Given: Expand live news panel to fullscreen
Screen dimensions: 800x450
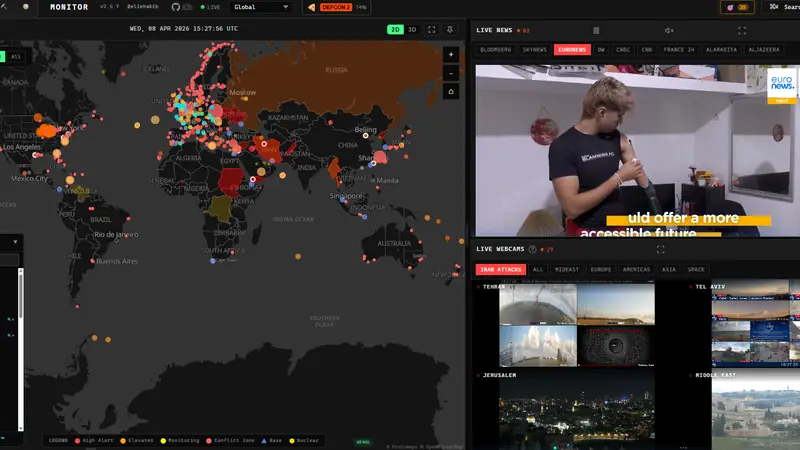Looking at the screenshot, I should (x=742, y=31).
